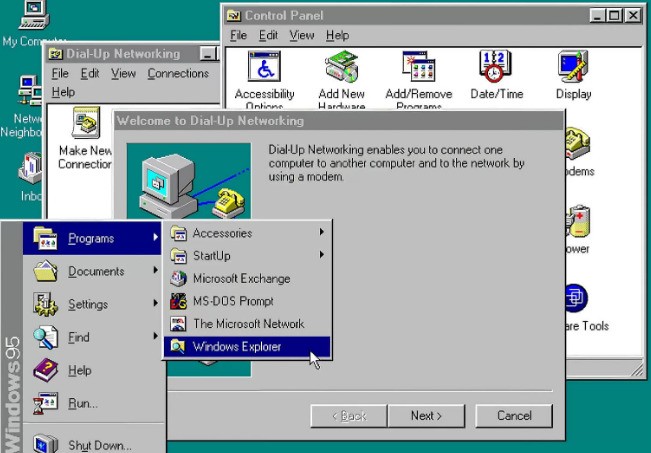Screen dimensions: 651x453
Task: Click the Documents folder icon in Start menu
Action: pyautogui.click(x=45, y=271)
